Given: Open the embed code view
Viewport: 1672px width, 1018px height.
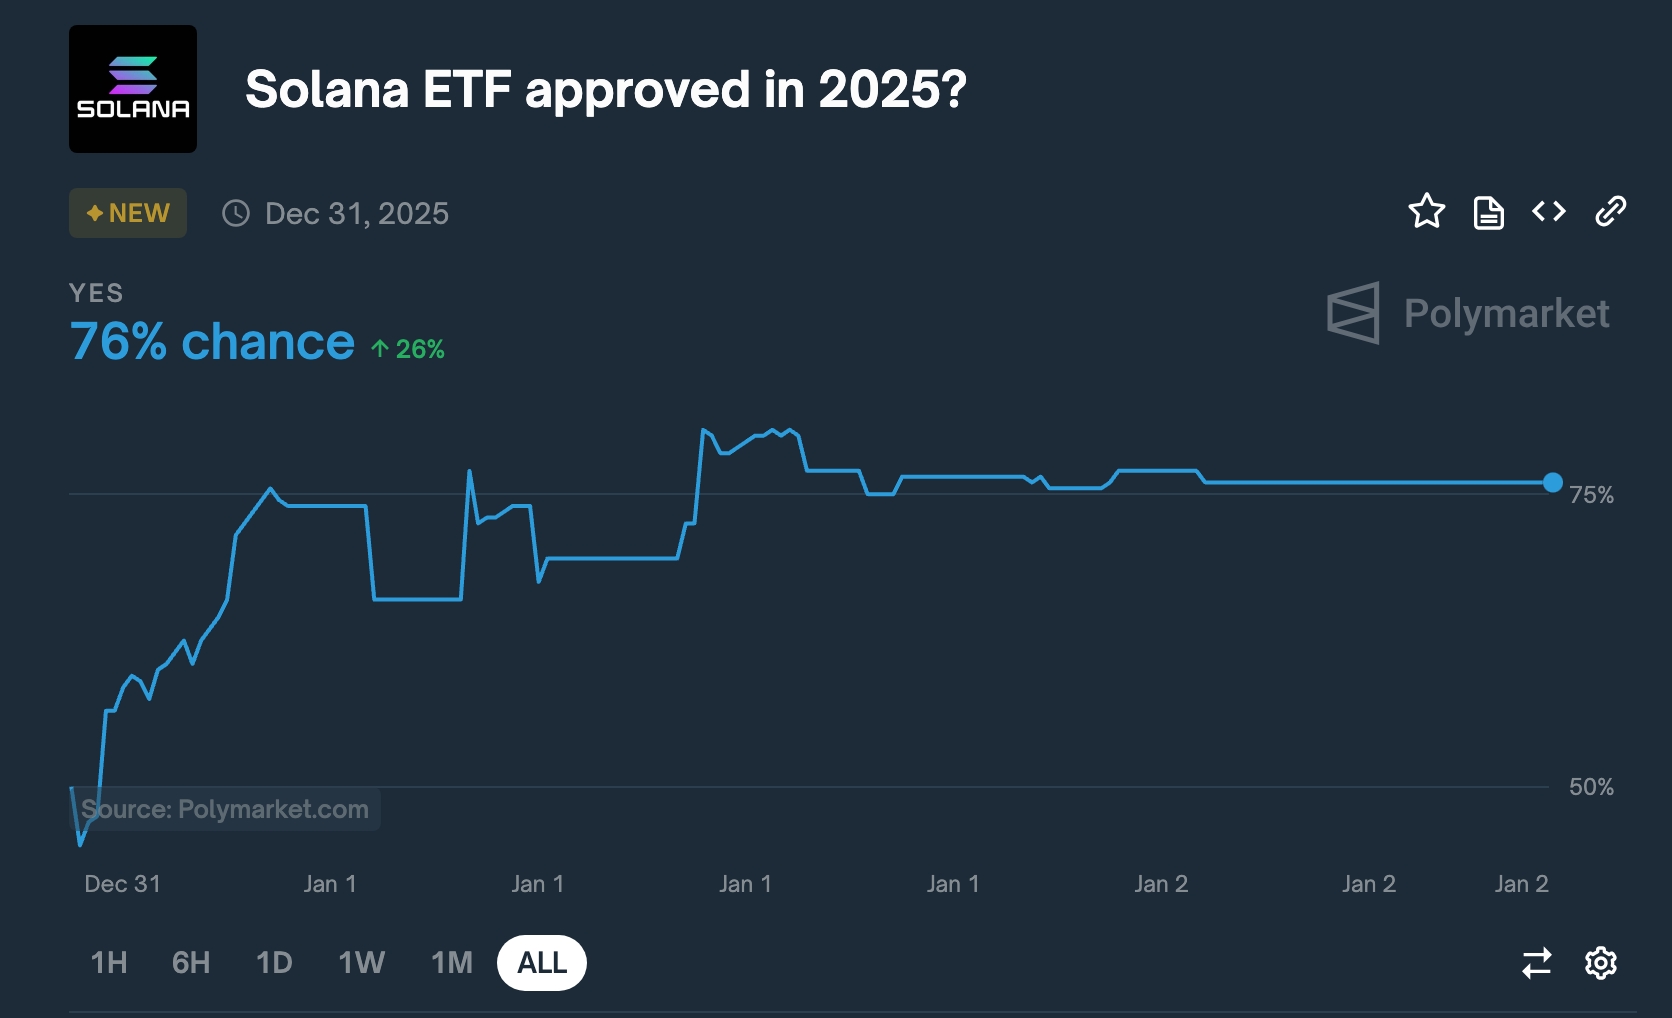Looking at the screenshot, I should pyautogui.click(x=1549, y=212).
